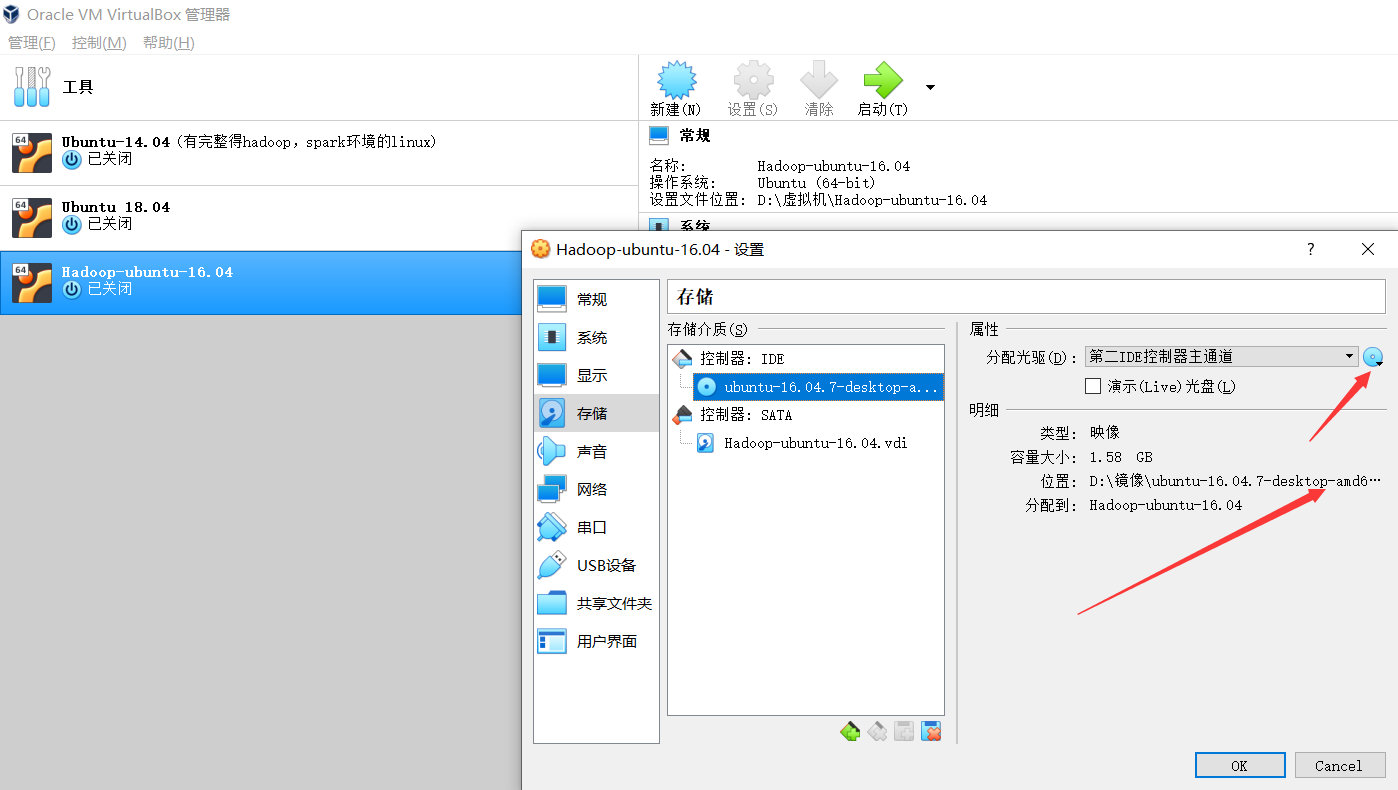The width and height of the screenshot is (1398, 790).
Task: Click the 容量大小 value 1.58 GB
Action: point(1121,457)
